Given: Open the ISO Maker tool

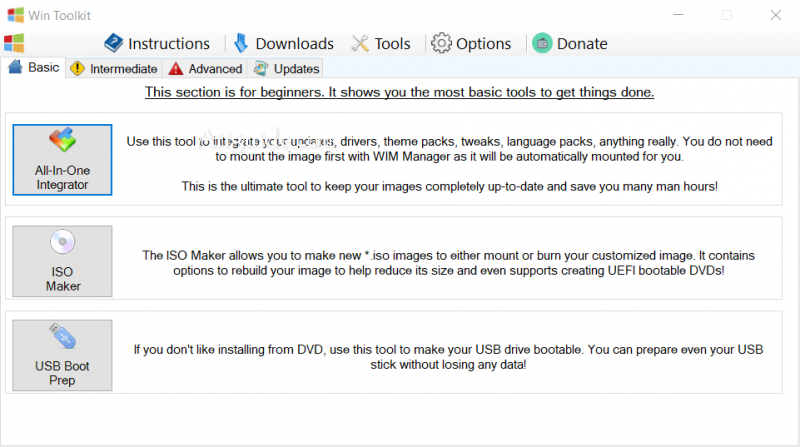Looking at the screenshot, I should pyautogui.click(x=62, y=261).
